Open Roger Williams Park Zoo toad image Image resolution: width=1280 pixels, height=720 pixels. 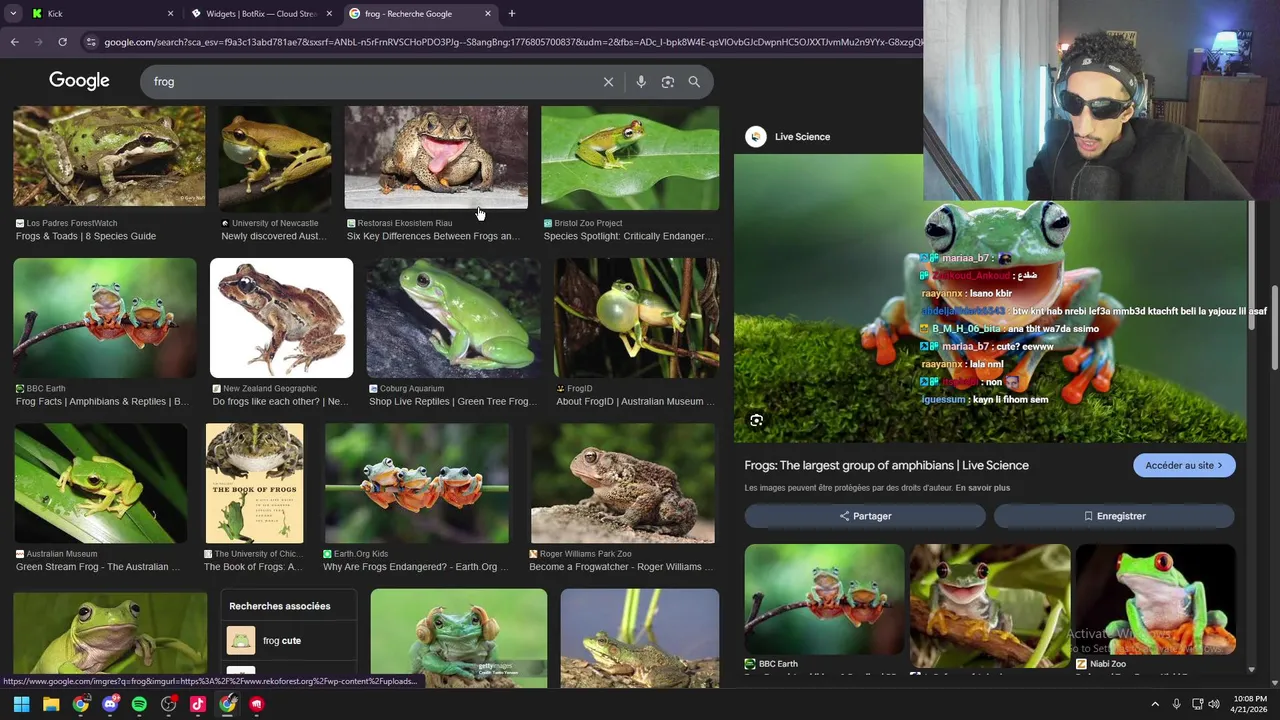click(x=623, y=483)
